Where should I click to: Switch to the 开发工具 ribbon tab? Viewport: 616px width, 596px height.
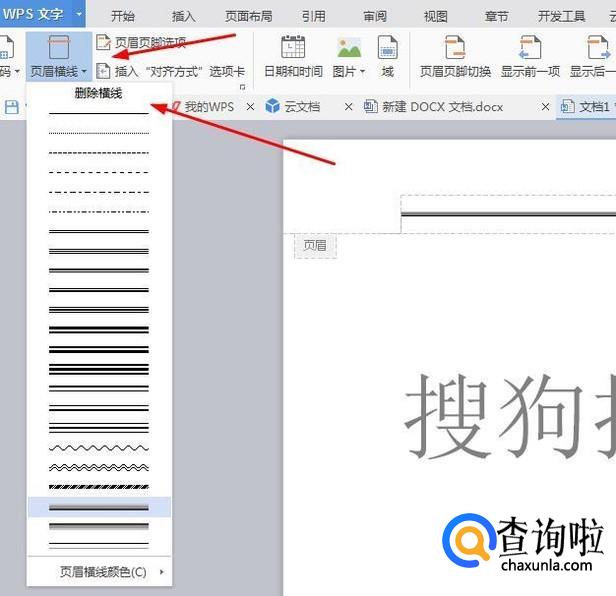561,16
